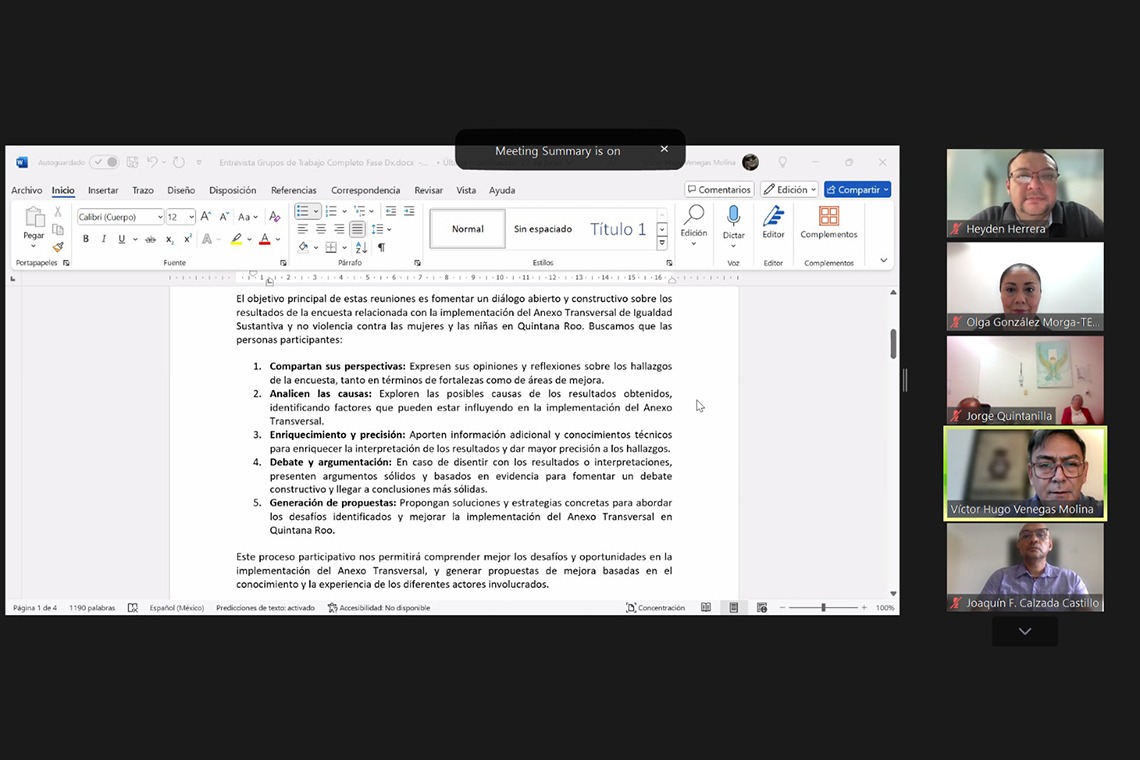Image resolution: width=1140 pixels, height=760 pixels.
Task: Toggle bold formatting
Action: tap(86, 239)
